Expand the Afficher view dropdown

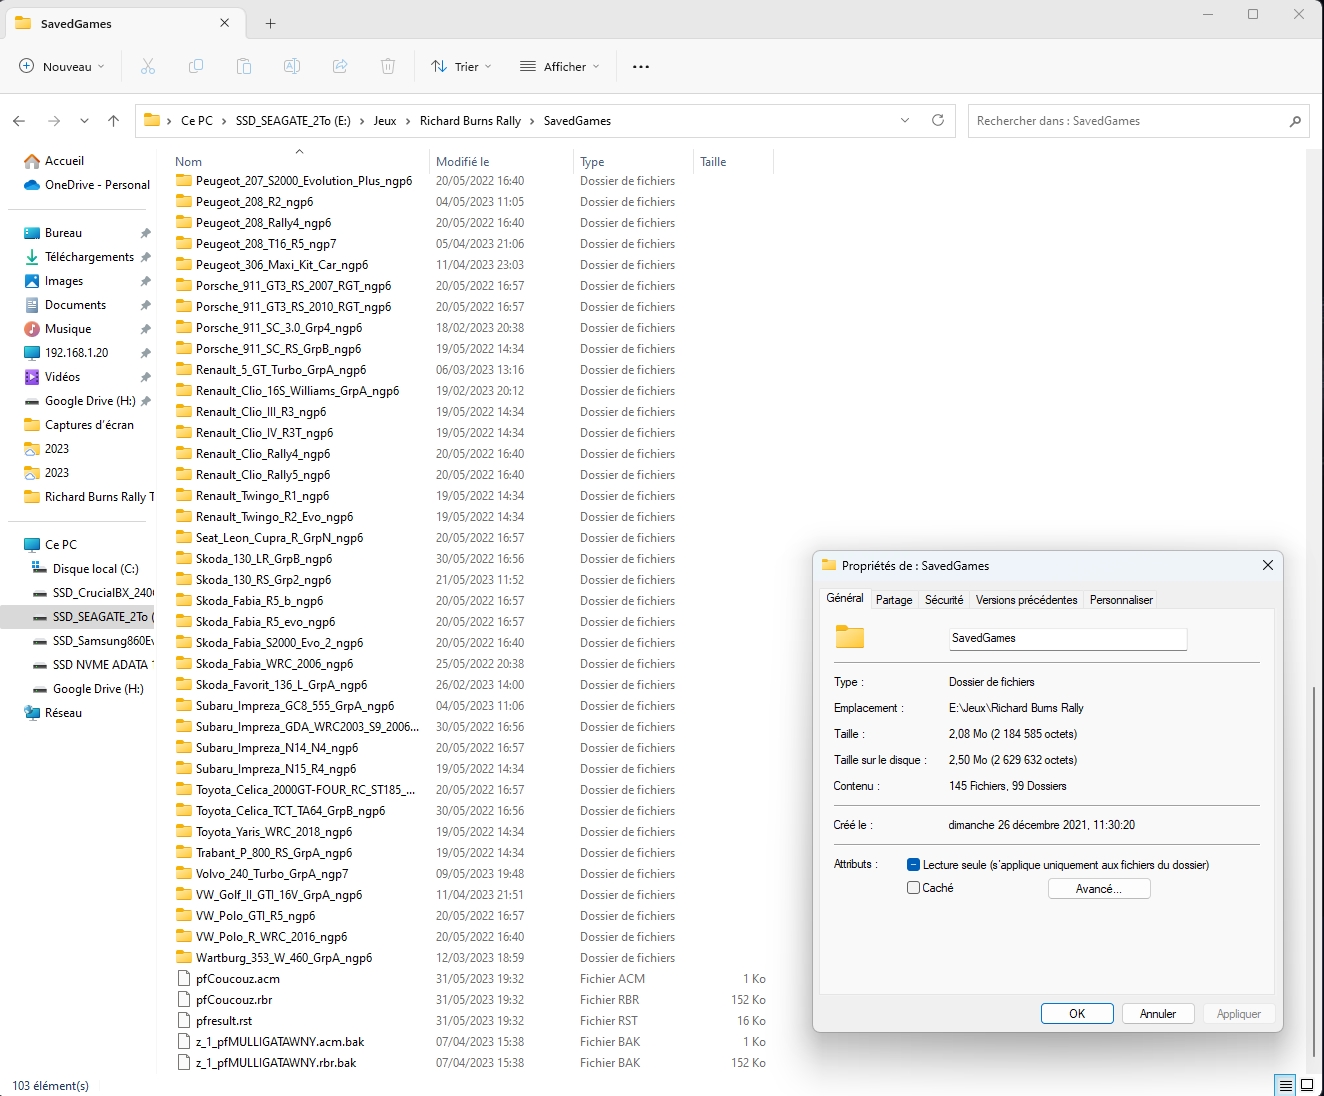[560, 67]
